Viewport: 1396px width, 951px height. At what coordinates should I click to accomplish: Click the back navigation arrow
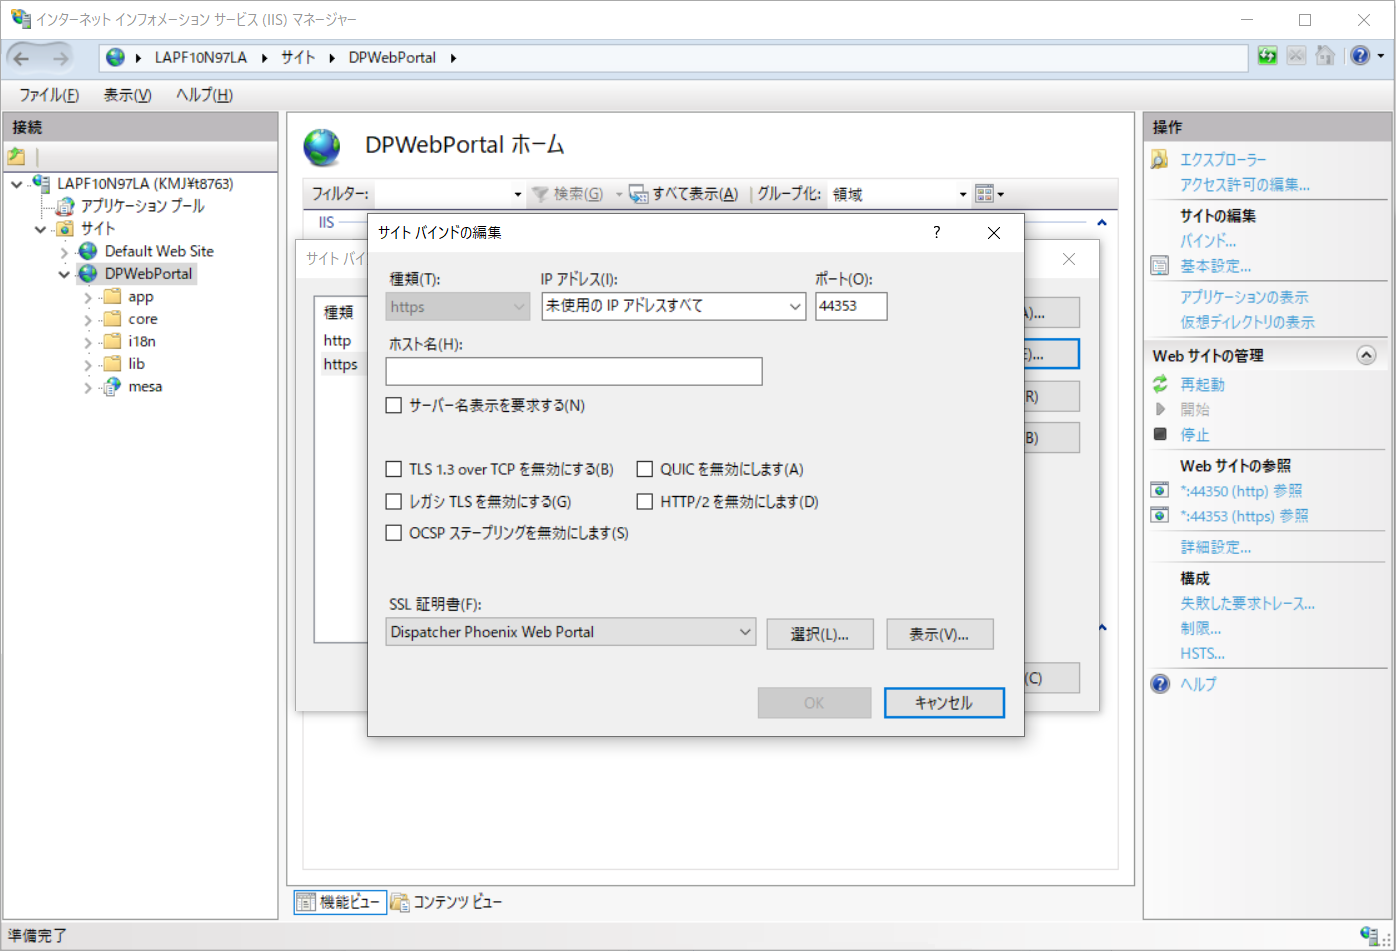pyautogui.click(x=22, y=58)
